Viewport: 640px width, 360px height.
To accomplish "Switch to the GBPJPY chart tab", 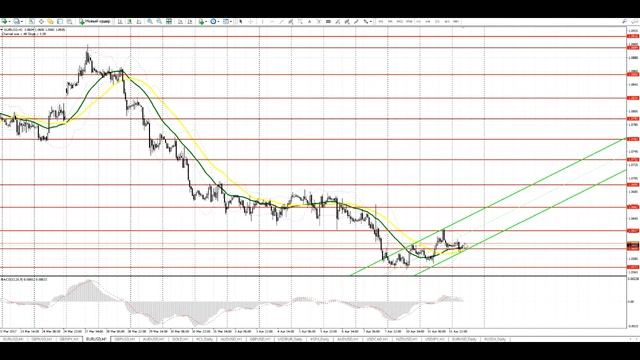I will pos(69,339).
